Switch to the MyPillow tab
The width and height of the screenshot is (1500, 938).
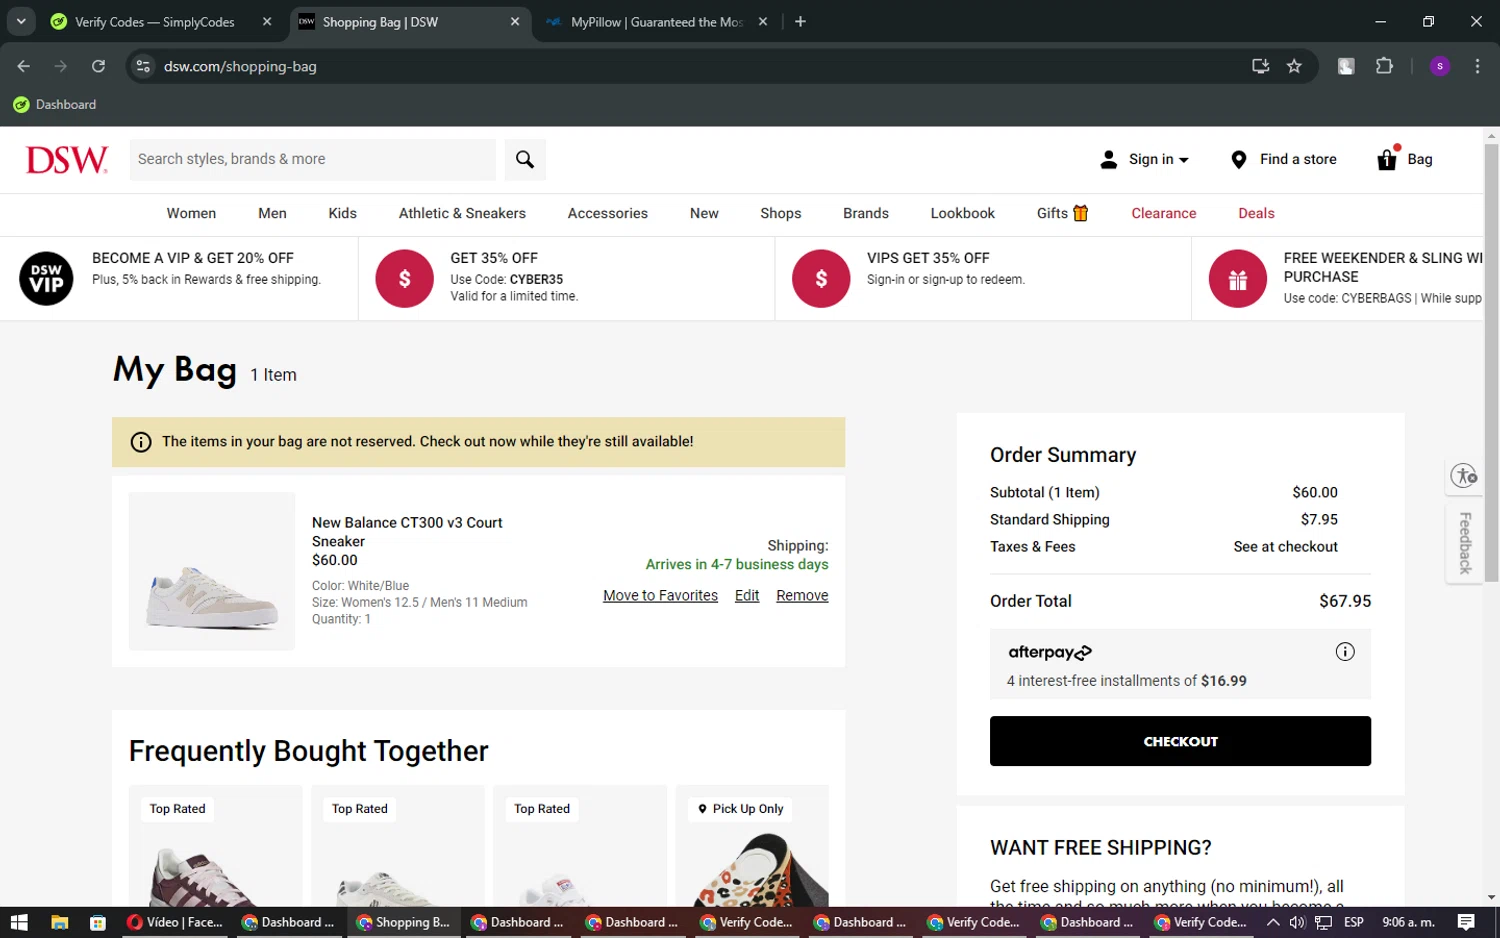tap(656, 22)
